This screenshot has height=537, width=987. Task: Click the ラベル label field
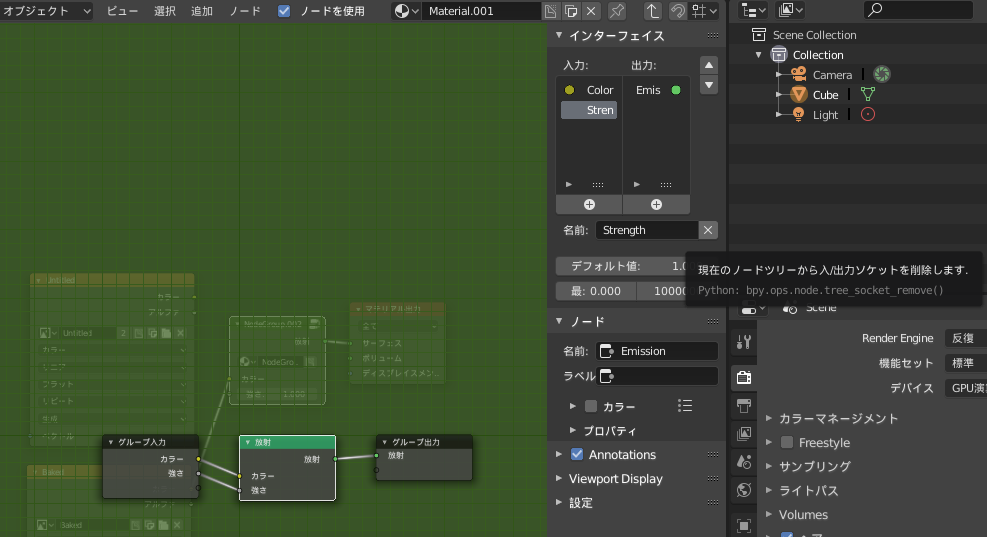pos(657,376)
